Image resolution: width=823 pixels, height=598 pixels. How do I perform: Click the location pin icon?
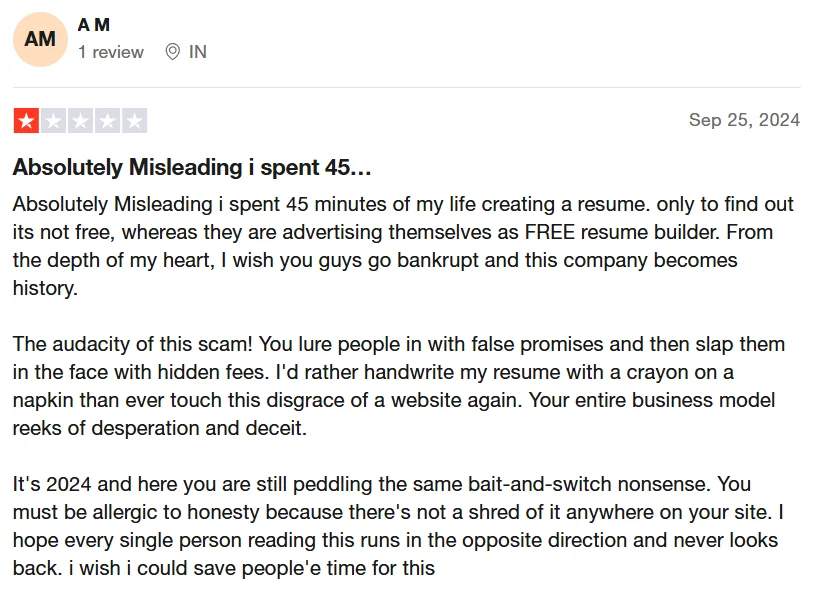pos(173,52)
